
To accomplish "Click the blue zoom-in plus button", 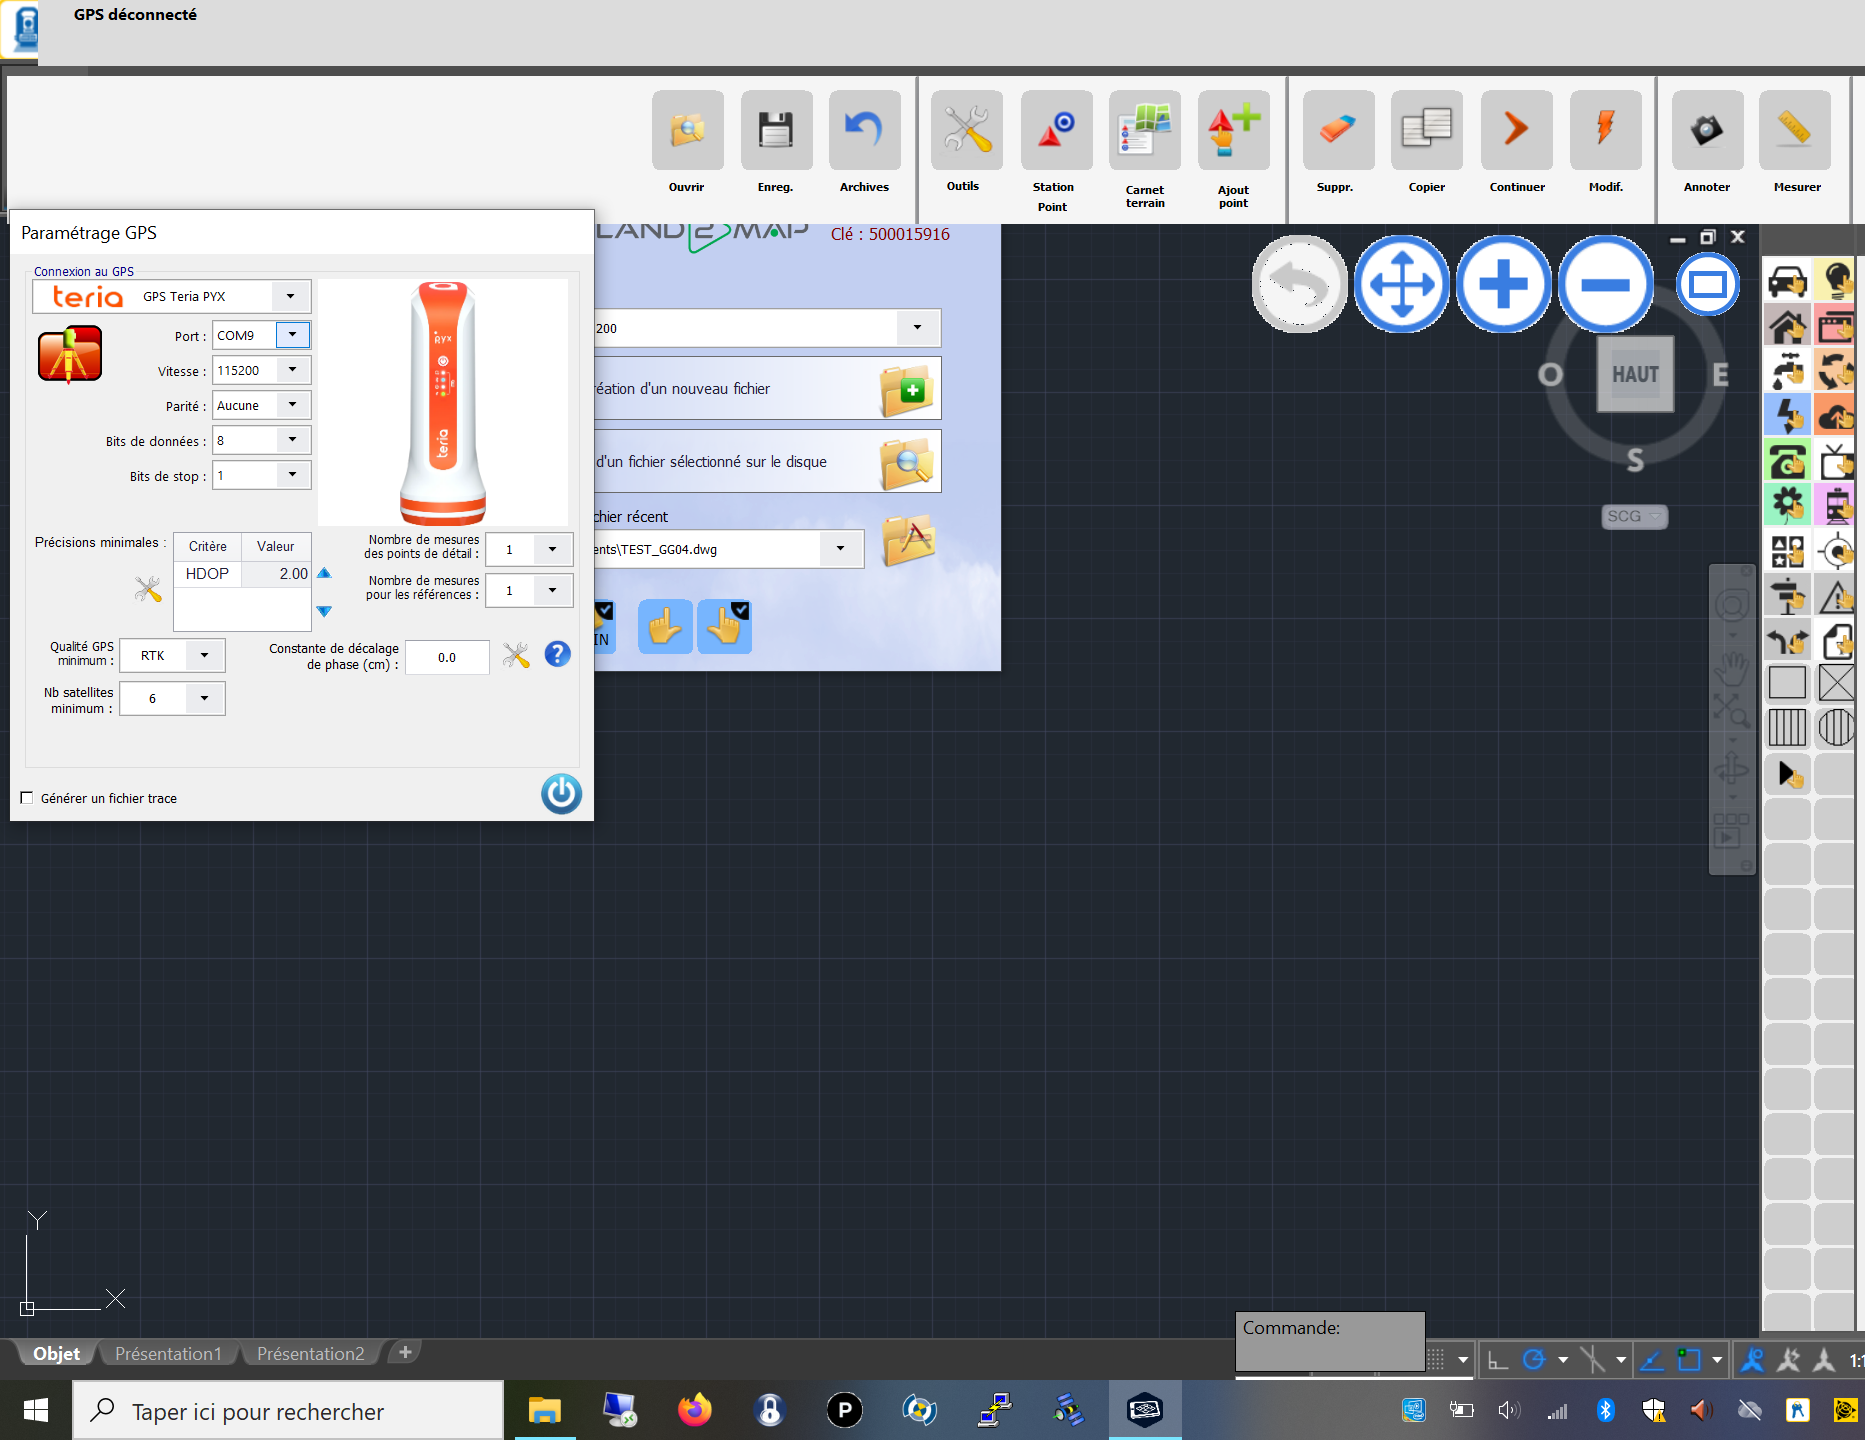I will coord(1503,285).
